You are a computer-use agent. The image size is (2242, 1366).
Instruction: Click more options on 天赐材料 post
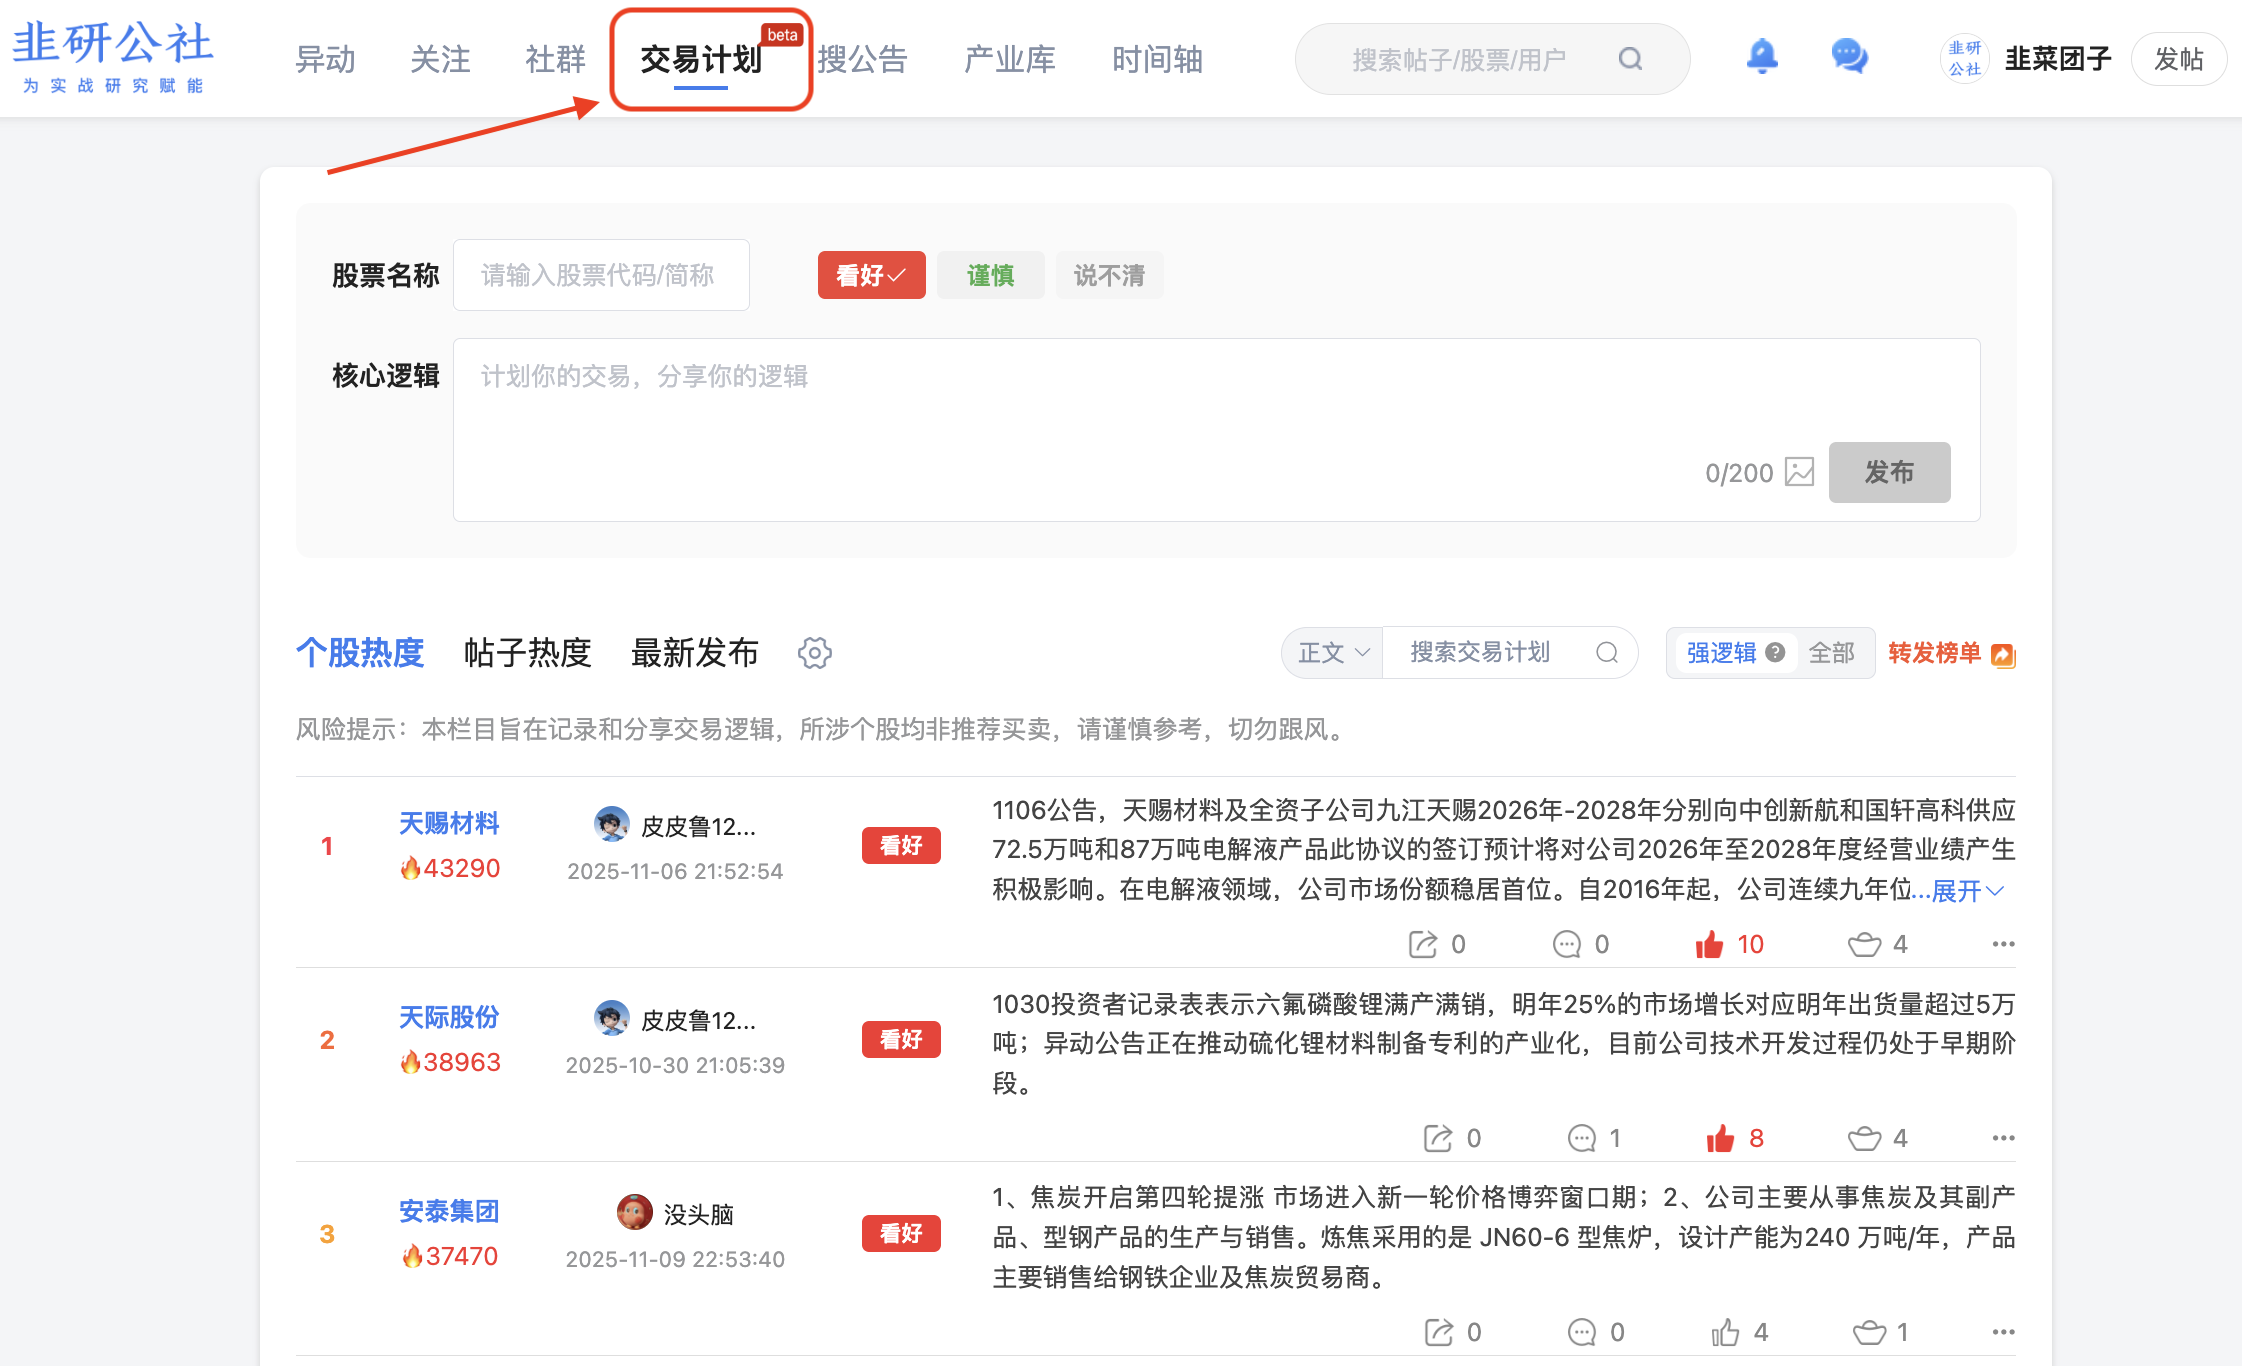click(2003, 944)
